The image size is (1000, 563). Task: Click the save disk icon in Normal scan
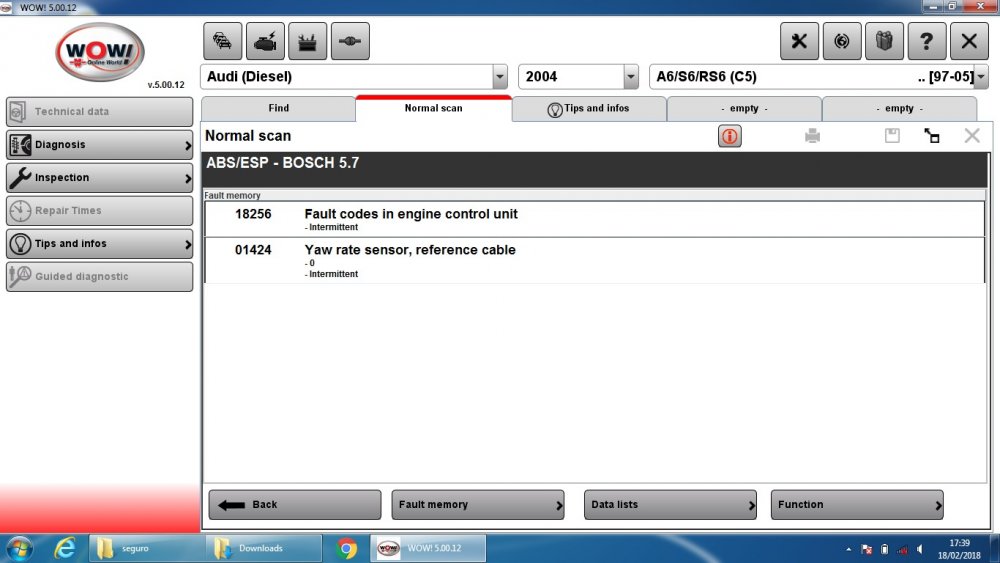892,135
